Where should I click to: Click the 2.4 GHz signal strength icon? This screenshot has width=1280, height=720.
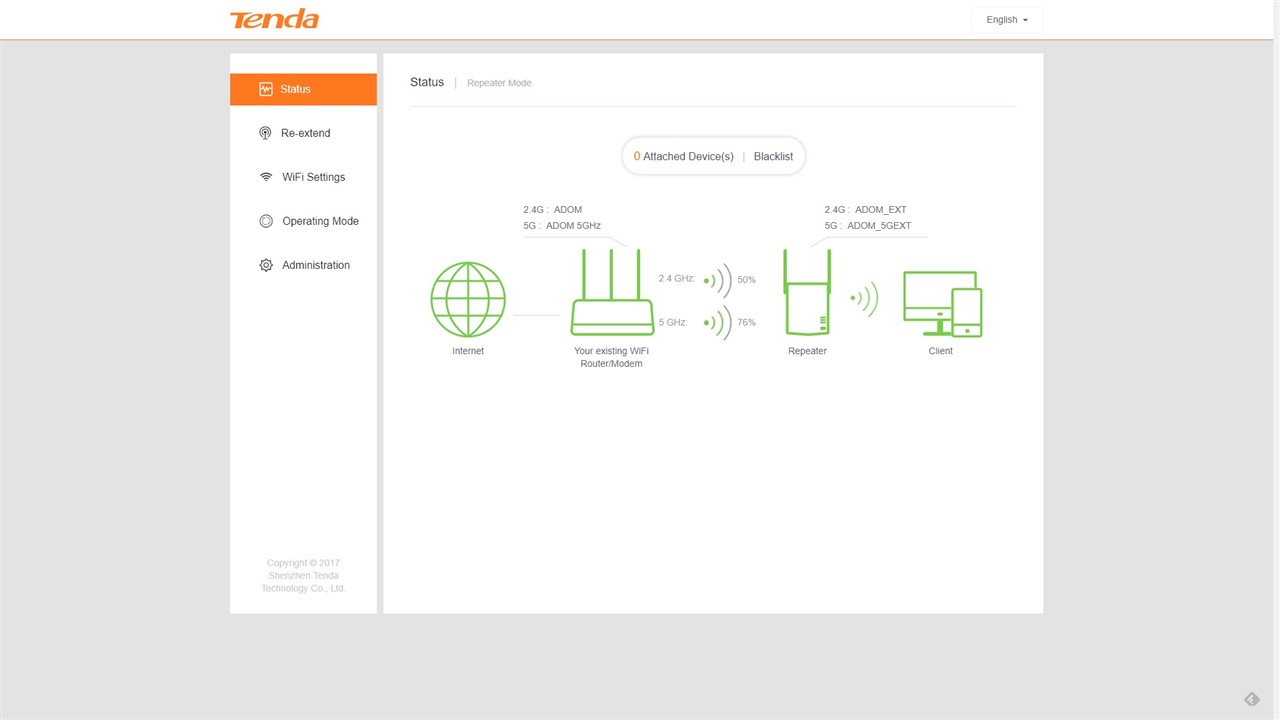coord(717,280)
